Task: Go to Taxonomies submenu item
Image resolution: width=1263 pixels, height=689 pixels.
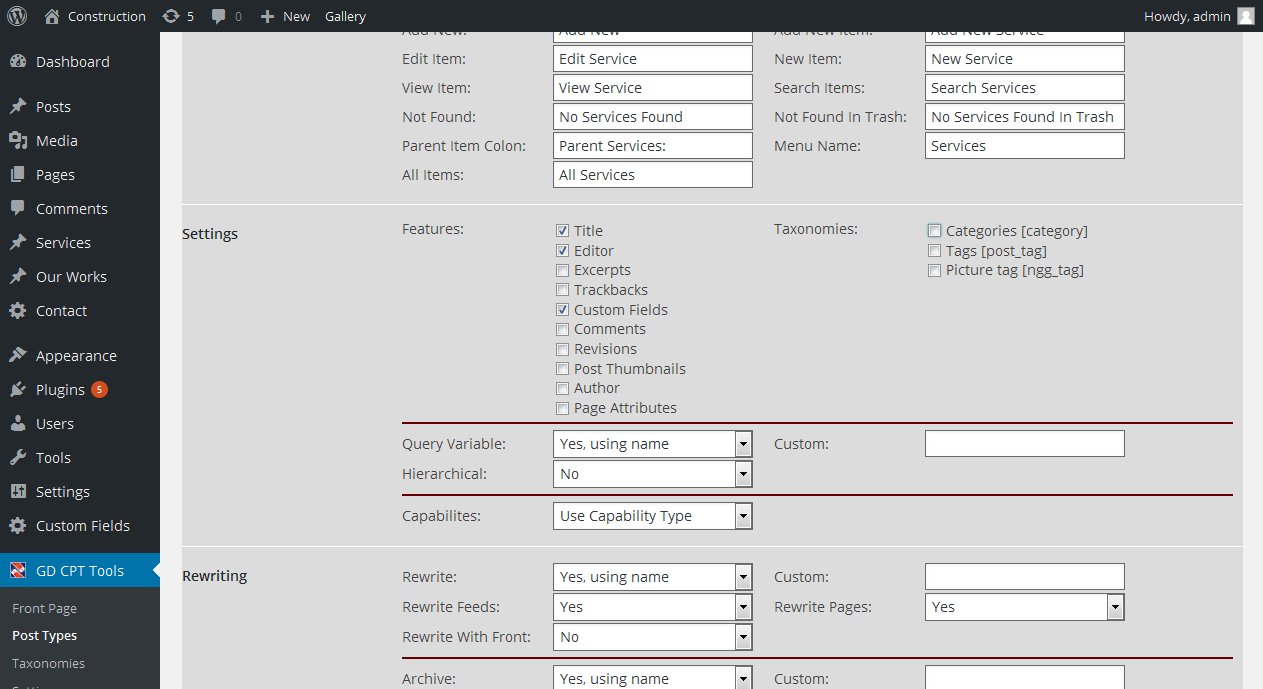Action: pyautogui.click(x=48, y=663)
